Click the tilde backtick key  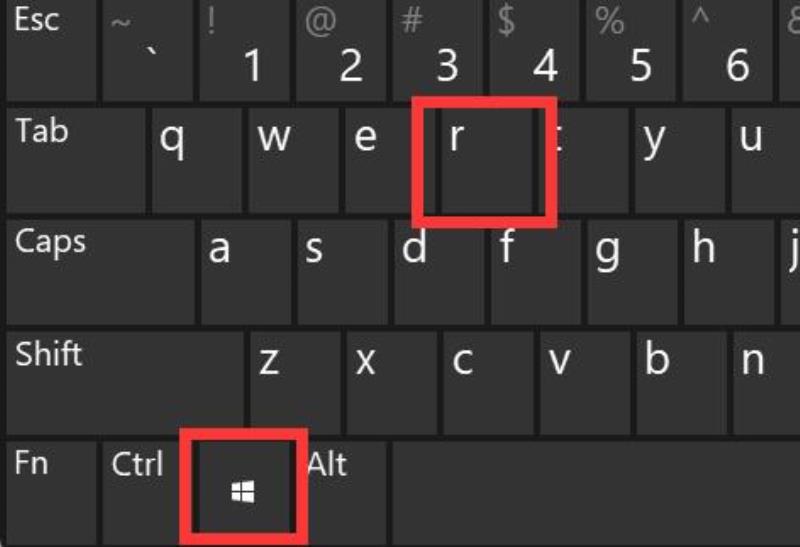[x=148, y=51]
